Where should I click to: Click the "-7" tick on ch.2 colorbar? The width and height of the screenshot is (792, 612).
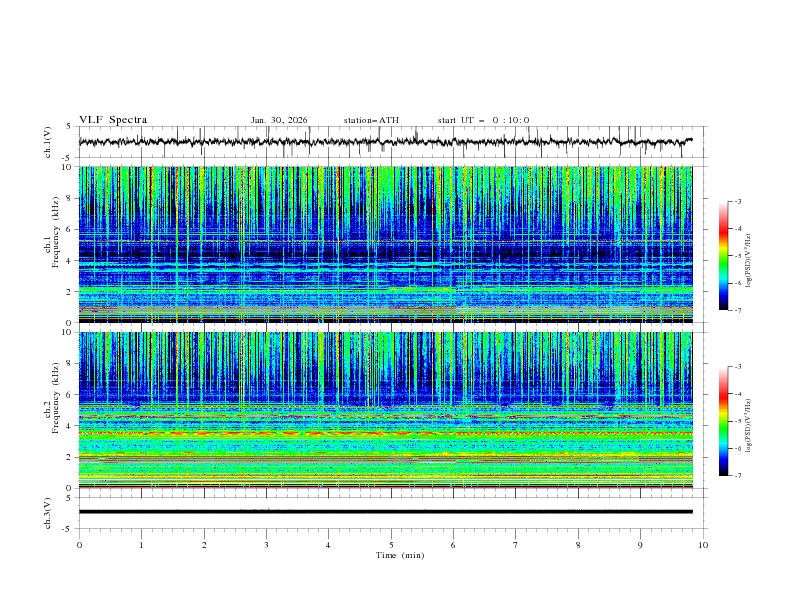coord(738,476)
